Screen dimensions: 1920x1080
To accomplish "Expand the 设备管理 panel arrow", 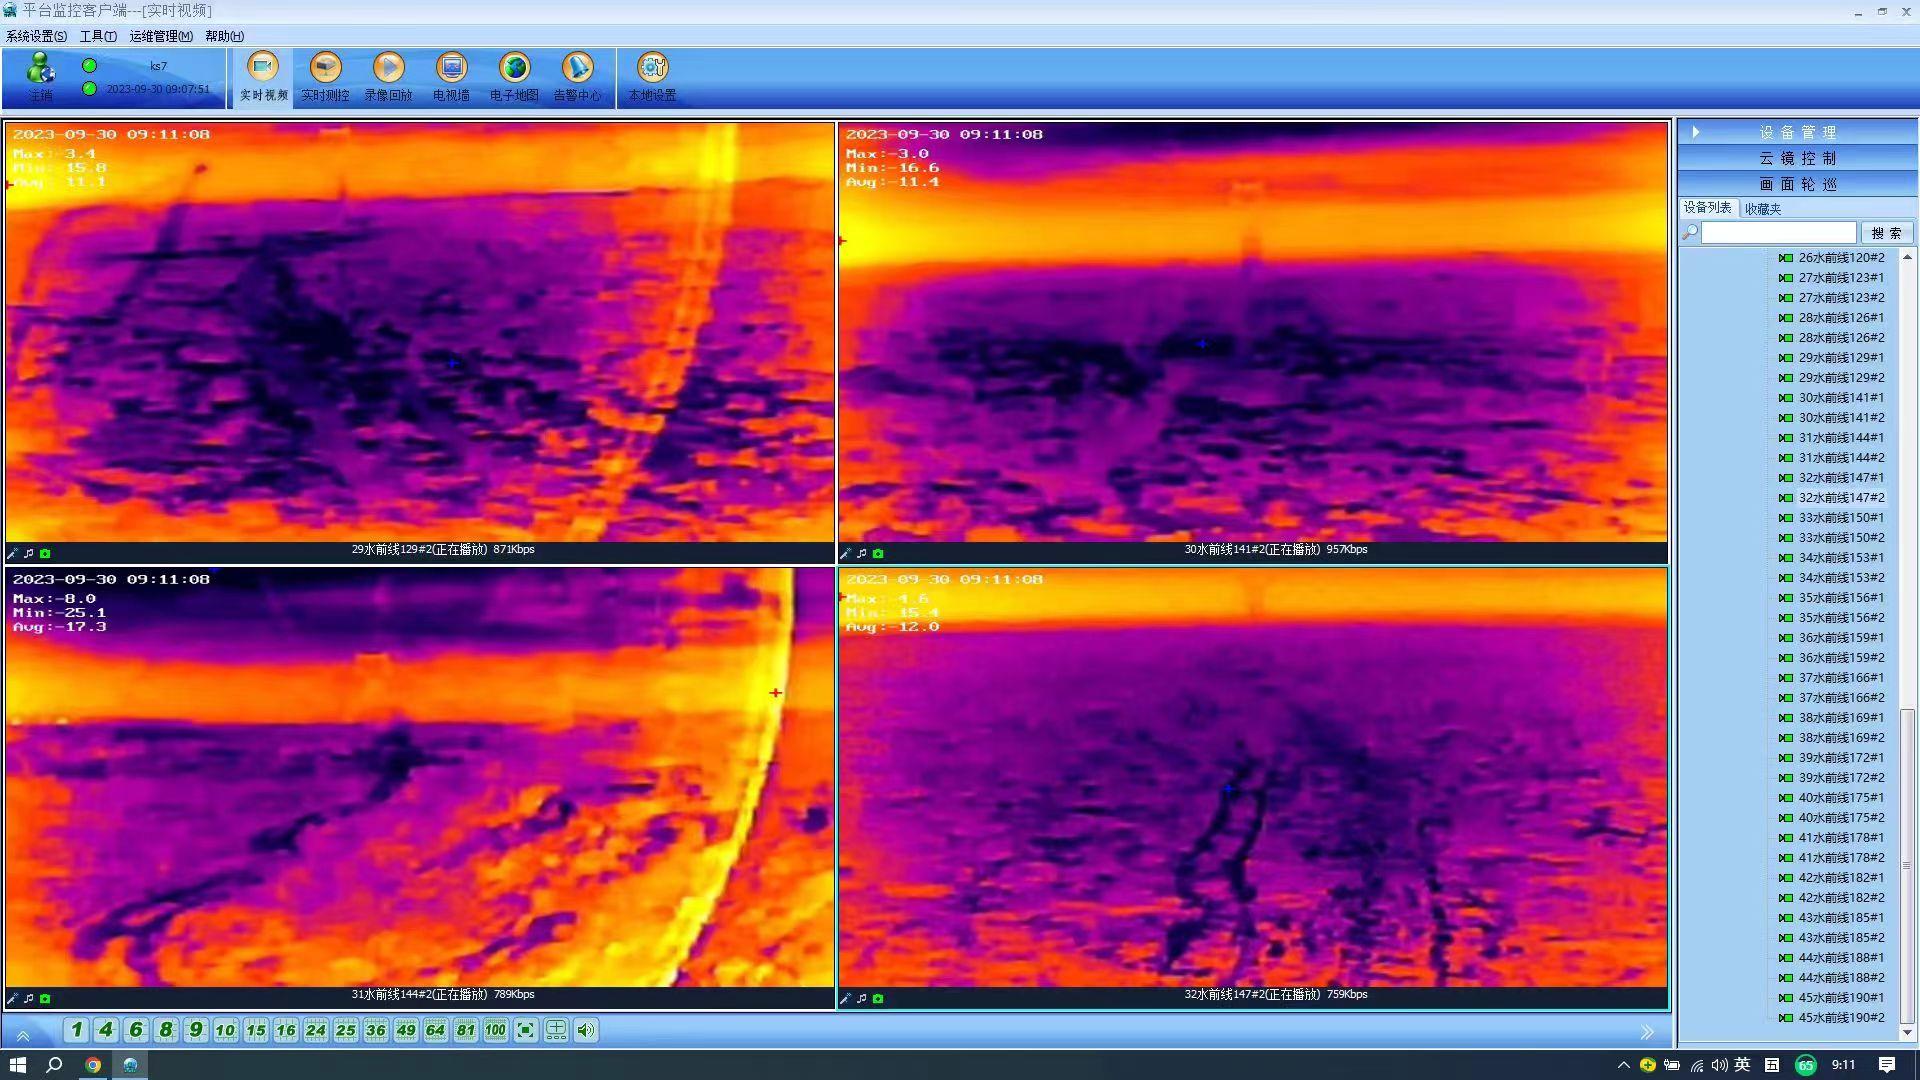I will (x=1695, y=132).
